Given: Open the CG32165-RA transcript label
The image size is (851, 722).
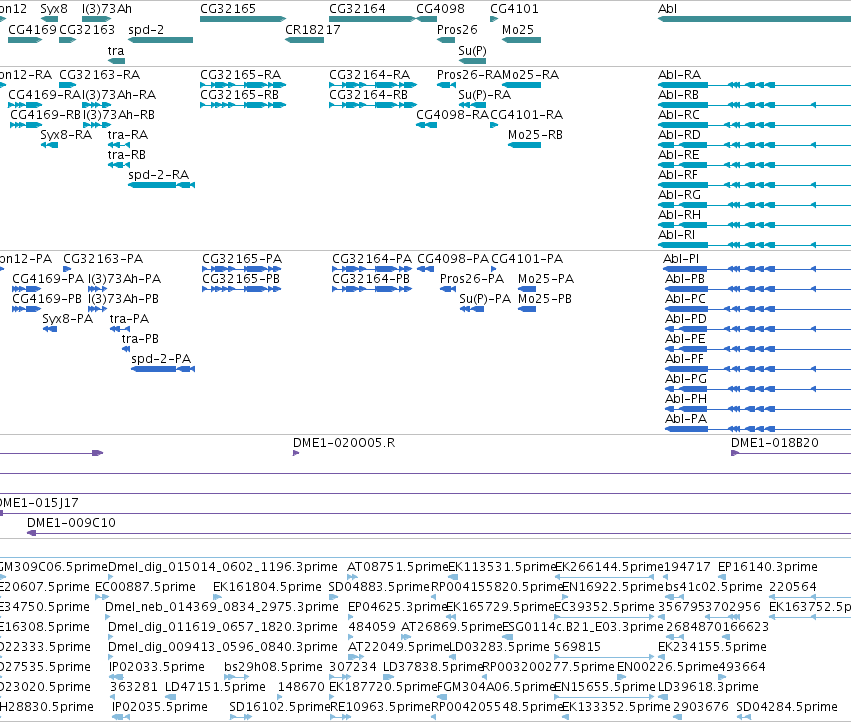Looking at the screenshot, I should tap(240, 74).
